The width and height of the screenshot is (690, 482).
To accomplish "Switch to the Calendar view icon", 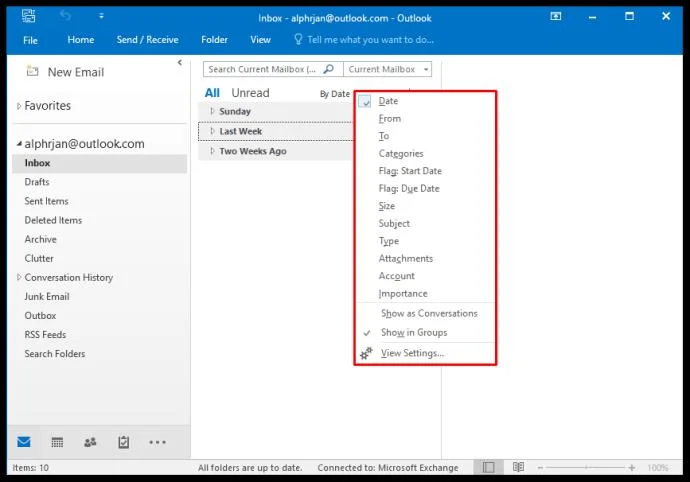I will [x=57, y=442].
